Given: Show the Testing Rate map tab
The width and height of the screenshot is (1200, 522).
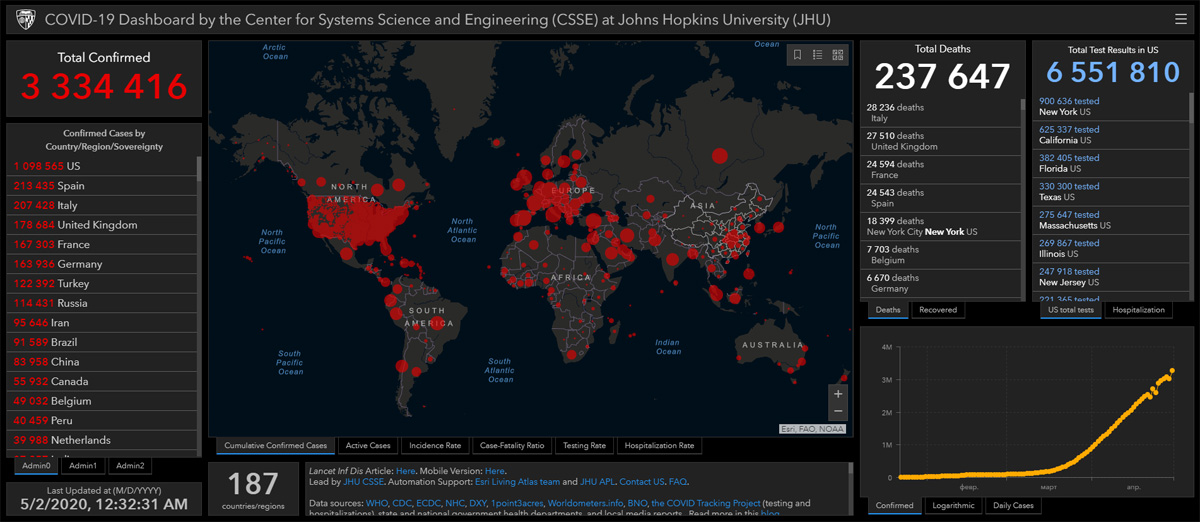Looking at the screenshot, I should [584, 445].
